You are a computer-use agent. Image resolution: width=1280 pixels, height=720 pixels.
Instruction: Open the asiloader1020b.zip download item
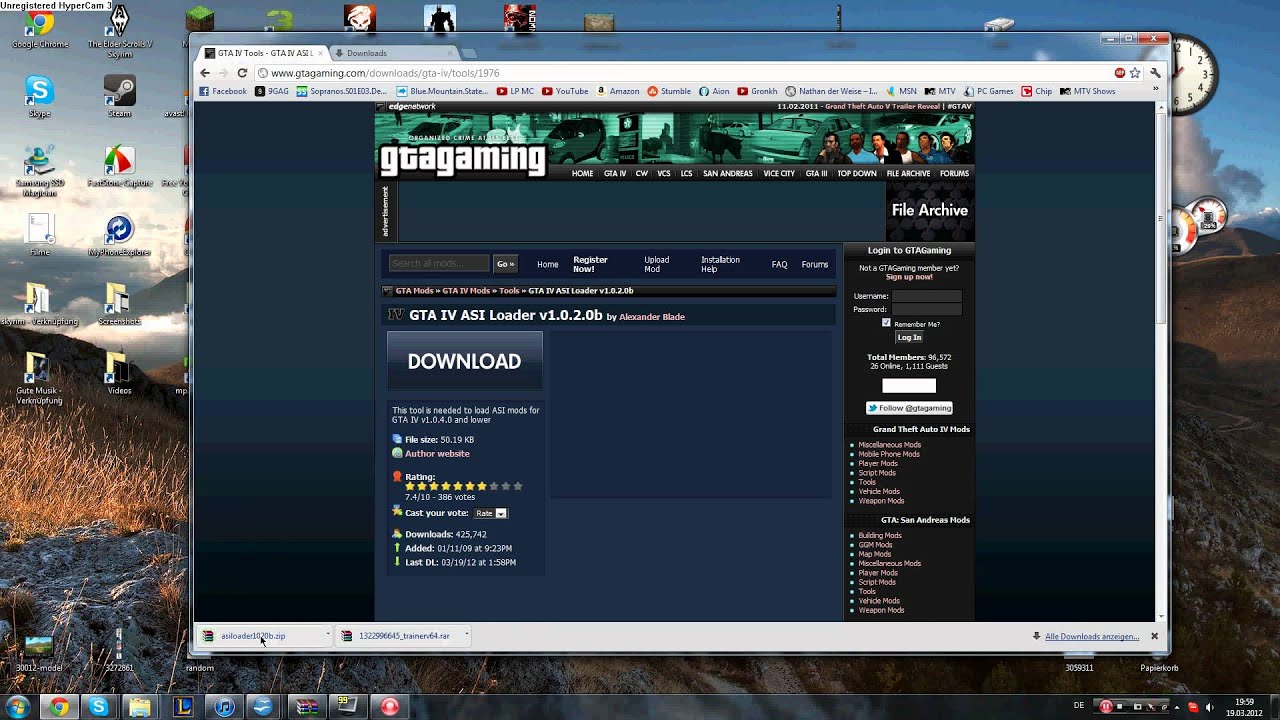coord(253,636)
